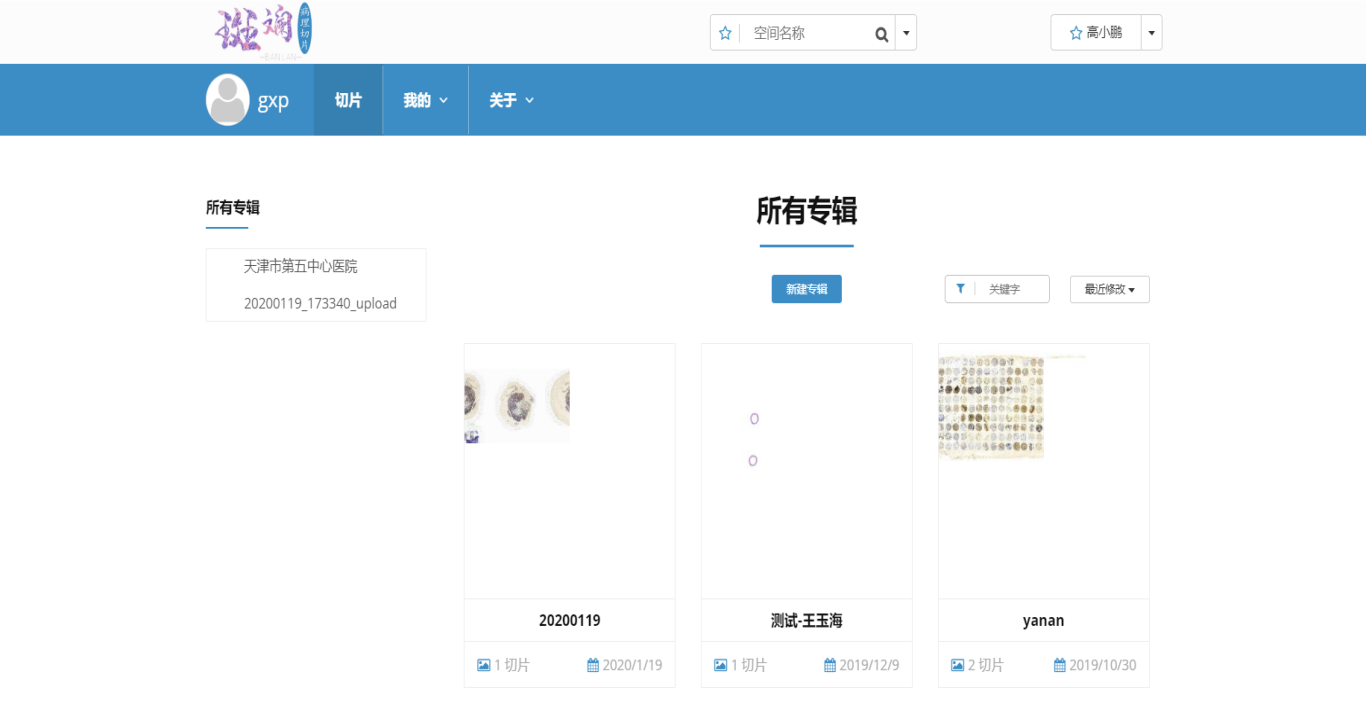Open the dropdown arrow next to search
This screenshot has width=1366, height=711.
point(906,33)
